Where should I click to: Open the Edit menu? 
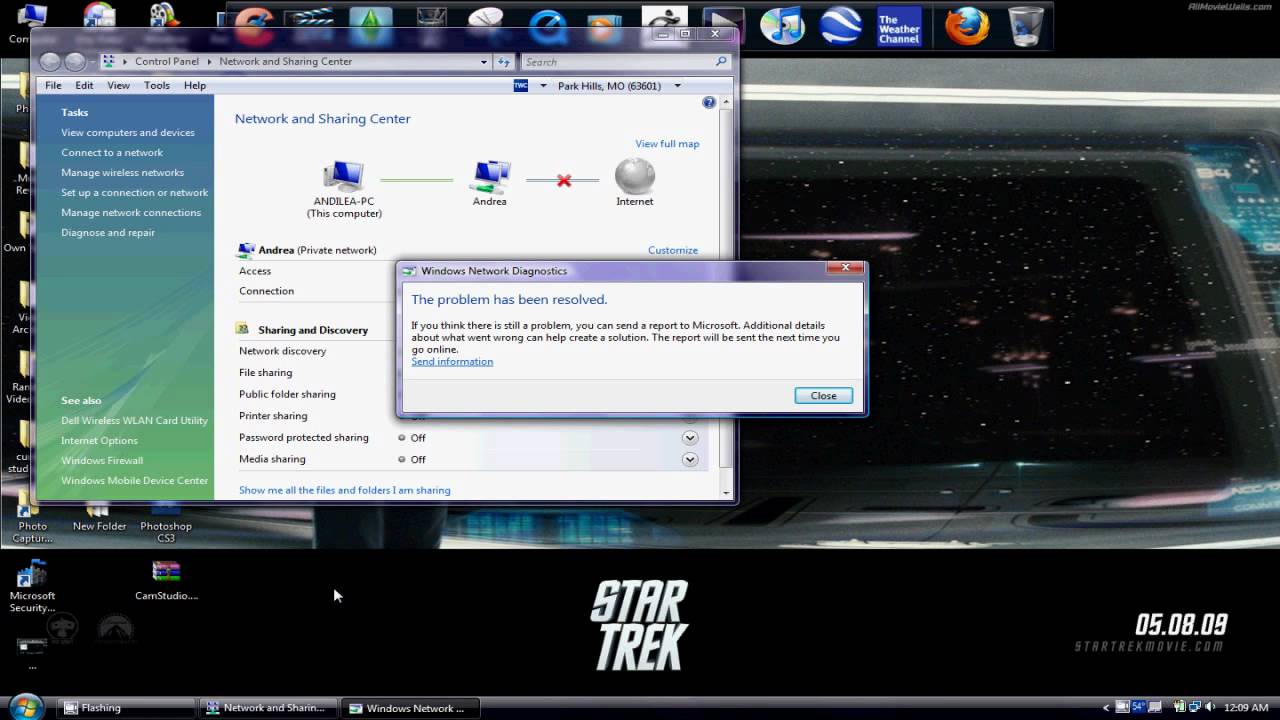coord(84,86)
